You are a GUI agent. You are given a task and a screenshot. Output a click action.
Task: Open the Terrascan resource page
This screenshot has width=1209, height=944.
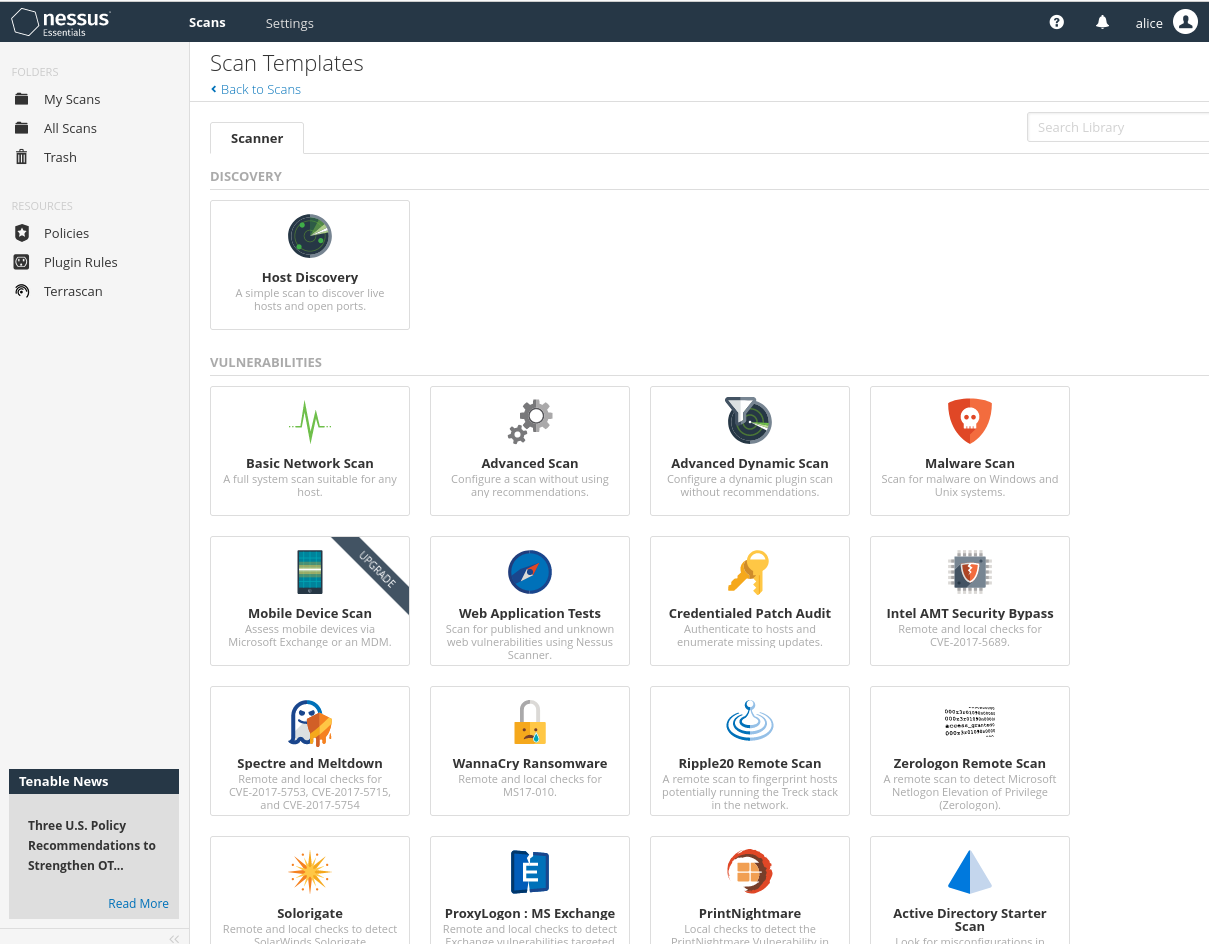[73, 291]
